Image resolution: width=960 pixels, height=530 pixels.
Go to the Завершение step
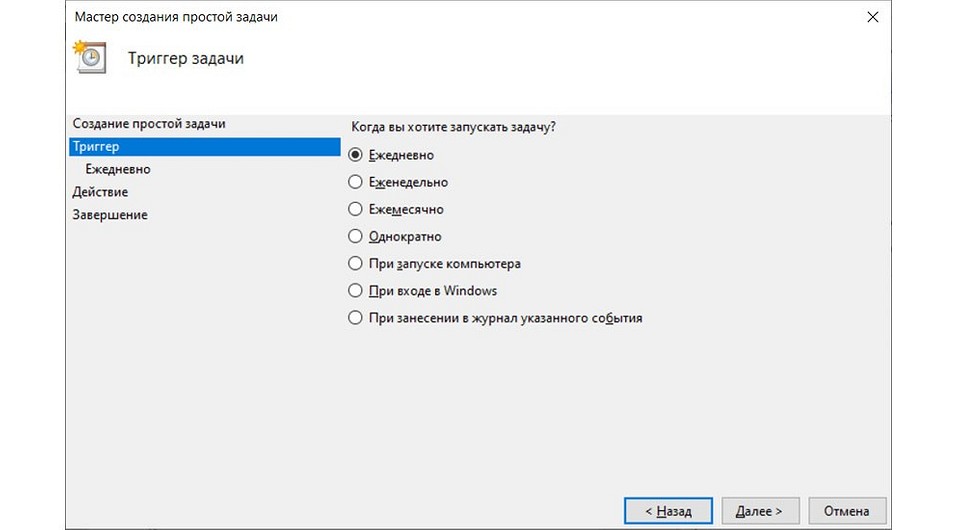point(110,215)
